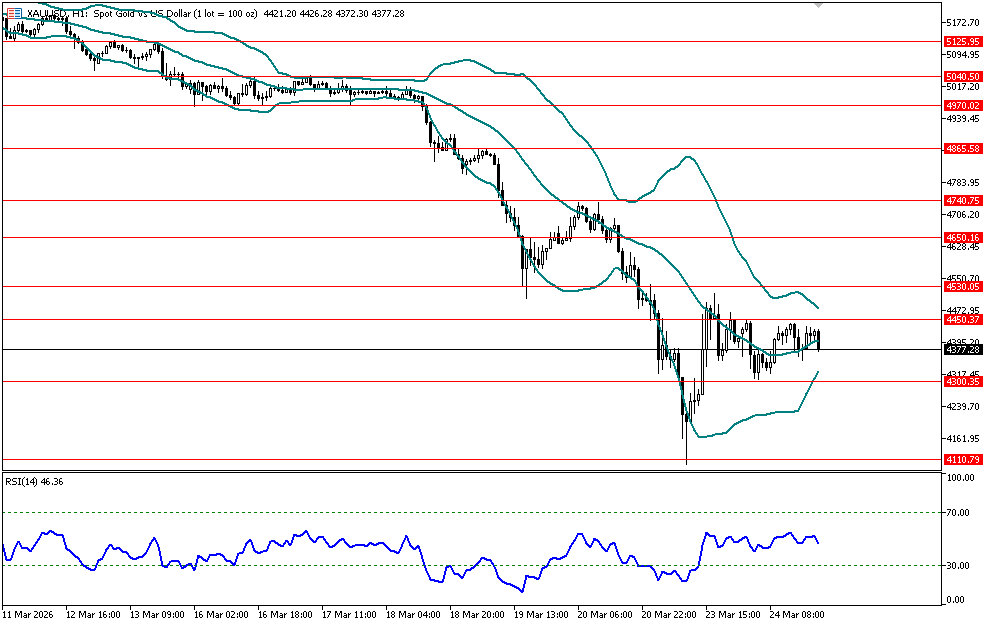994x626 pixels.
Task: Click the 19 Mar 13:00 time axis label
Action: 539,615
